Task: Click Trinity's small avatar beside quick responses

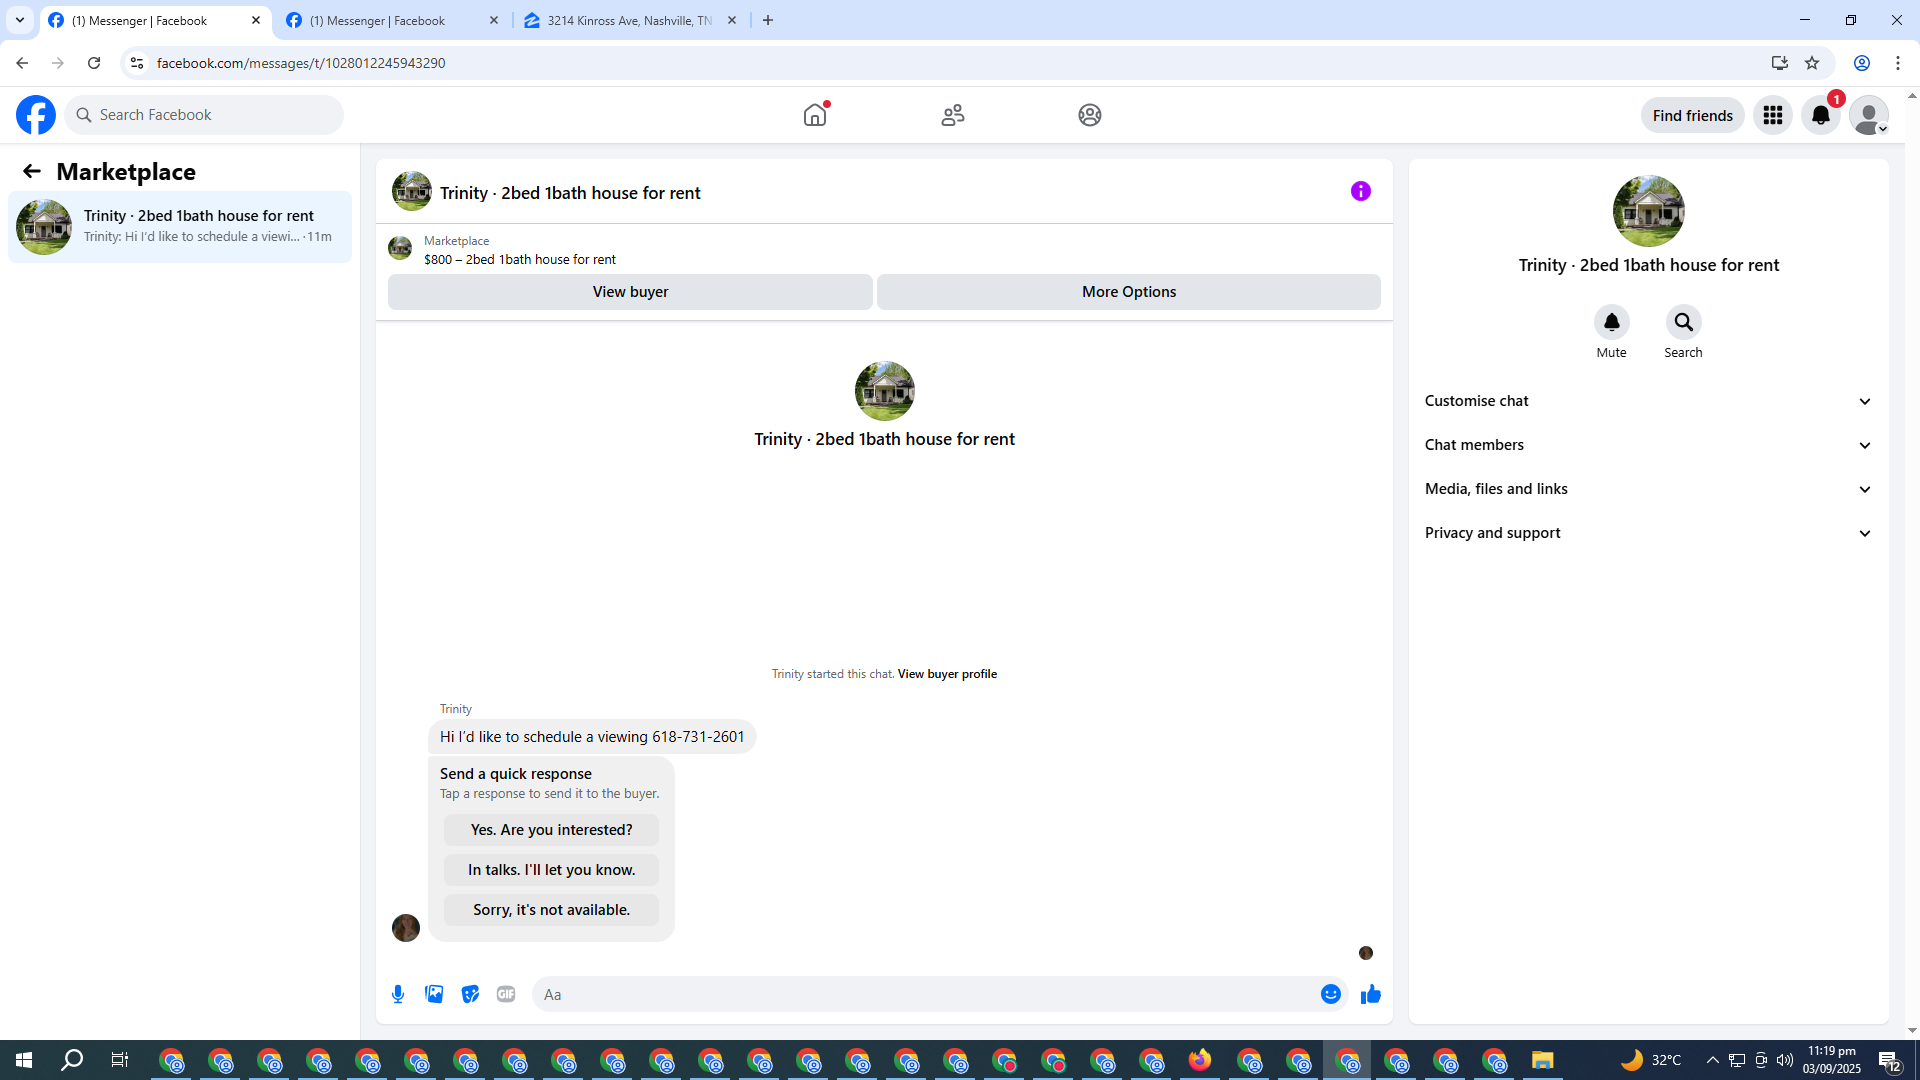Action: 406,928
